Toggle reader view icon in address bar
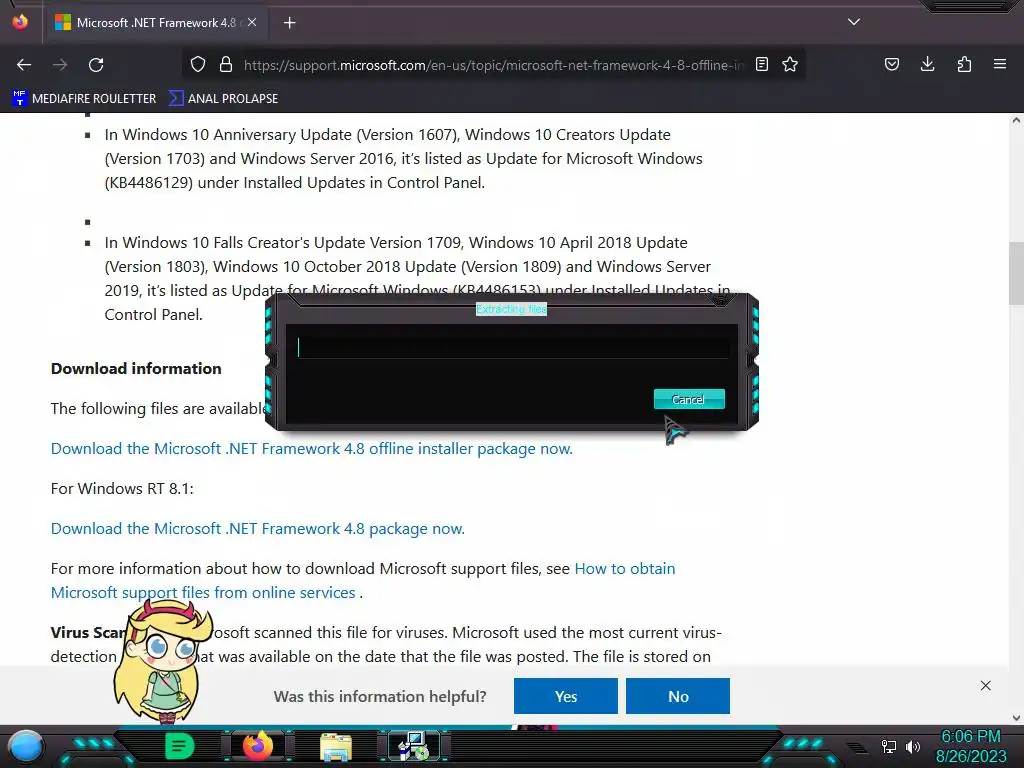The image size is (1024, 768). [761, 65]
